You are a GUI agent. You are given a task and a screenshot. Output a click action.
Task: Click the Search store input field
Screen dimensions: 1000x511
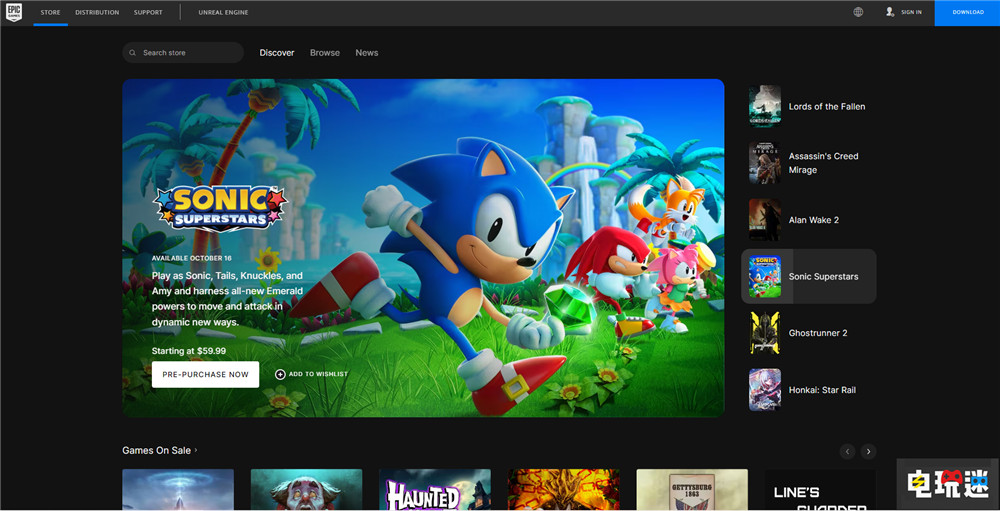190,53
